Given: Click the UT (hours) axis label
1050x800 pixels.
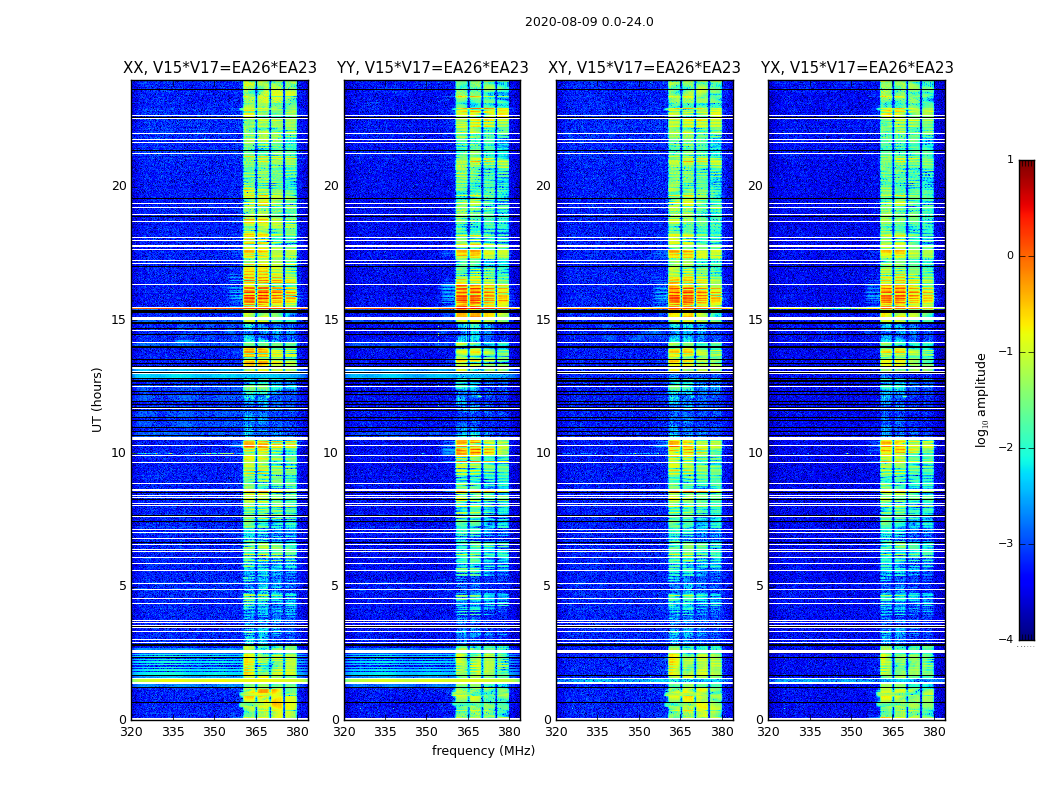Looking at the screenshot, I should pos(97,400).
